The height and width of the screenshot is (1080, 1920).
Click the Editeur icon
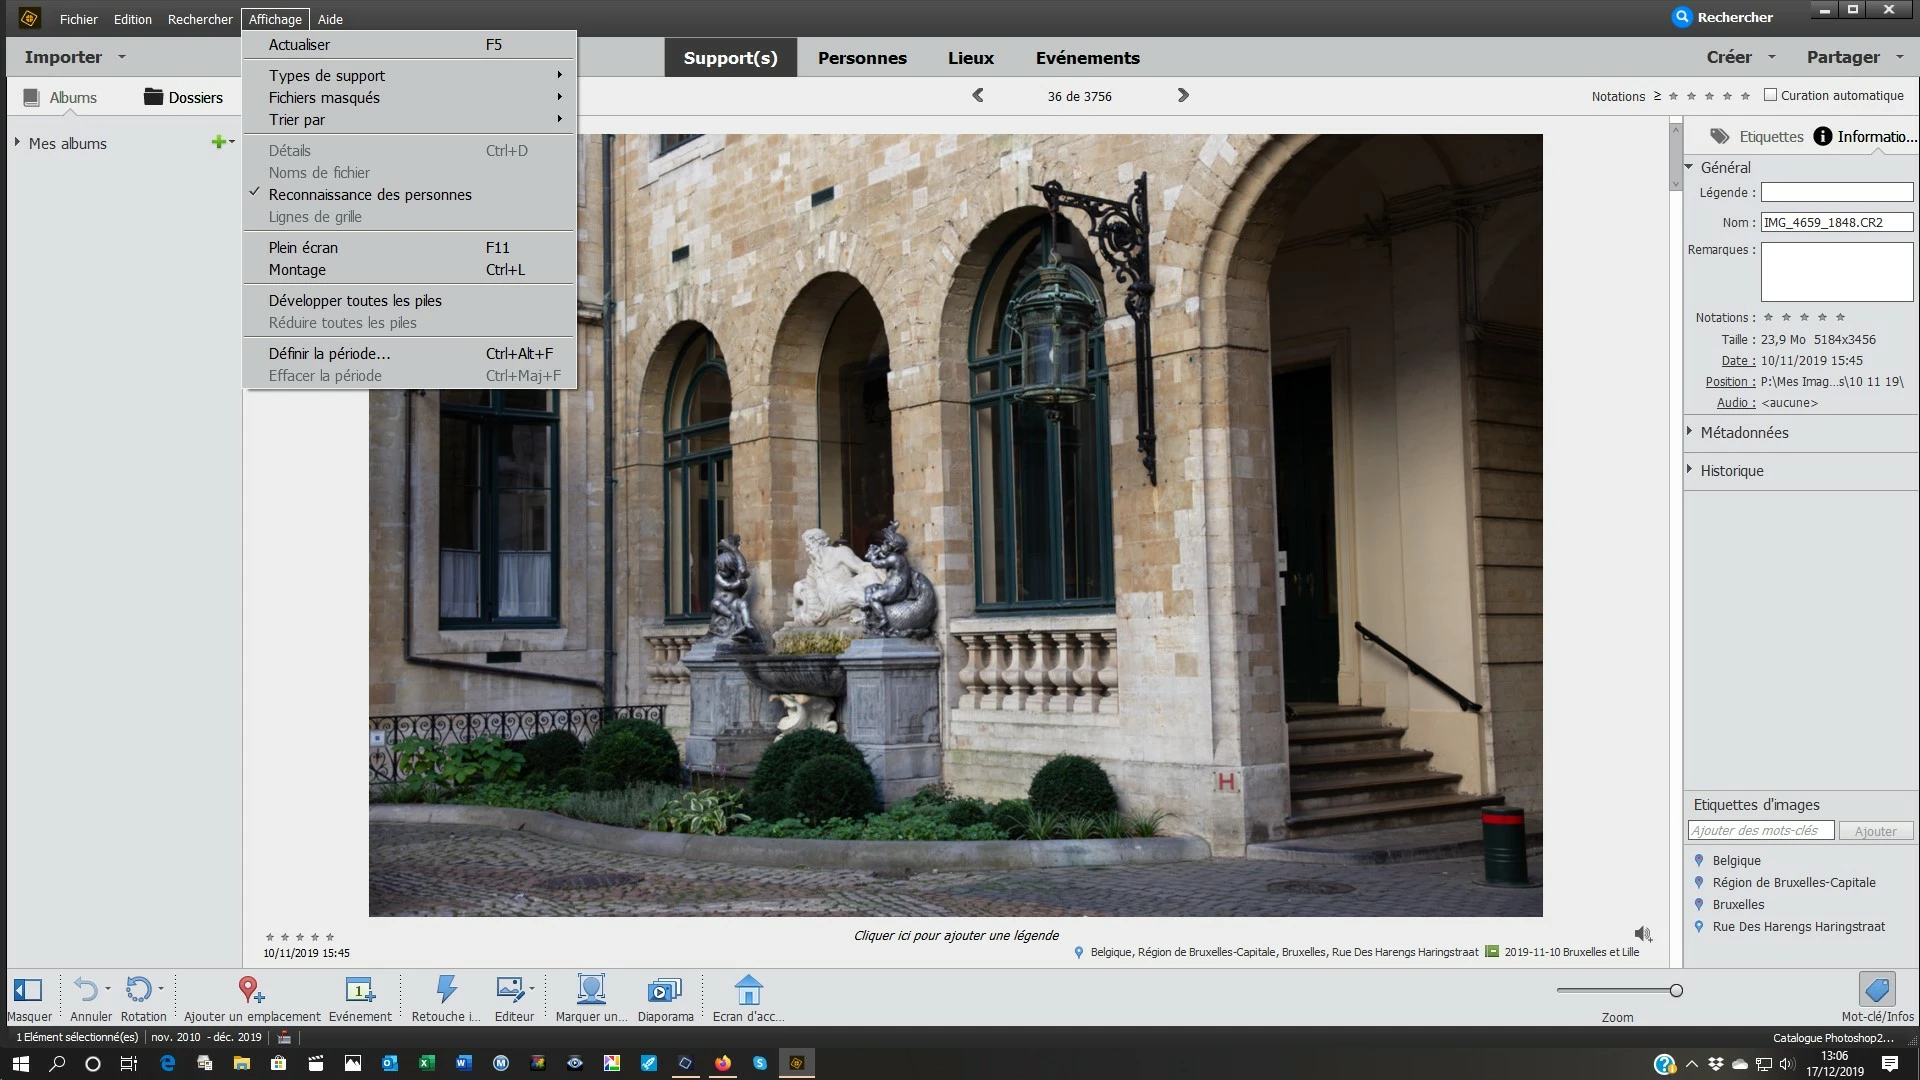pyautogui.click(x=510, y=990)
